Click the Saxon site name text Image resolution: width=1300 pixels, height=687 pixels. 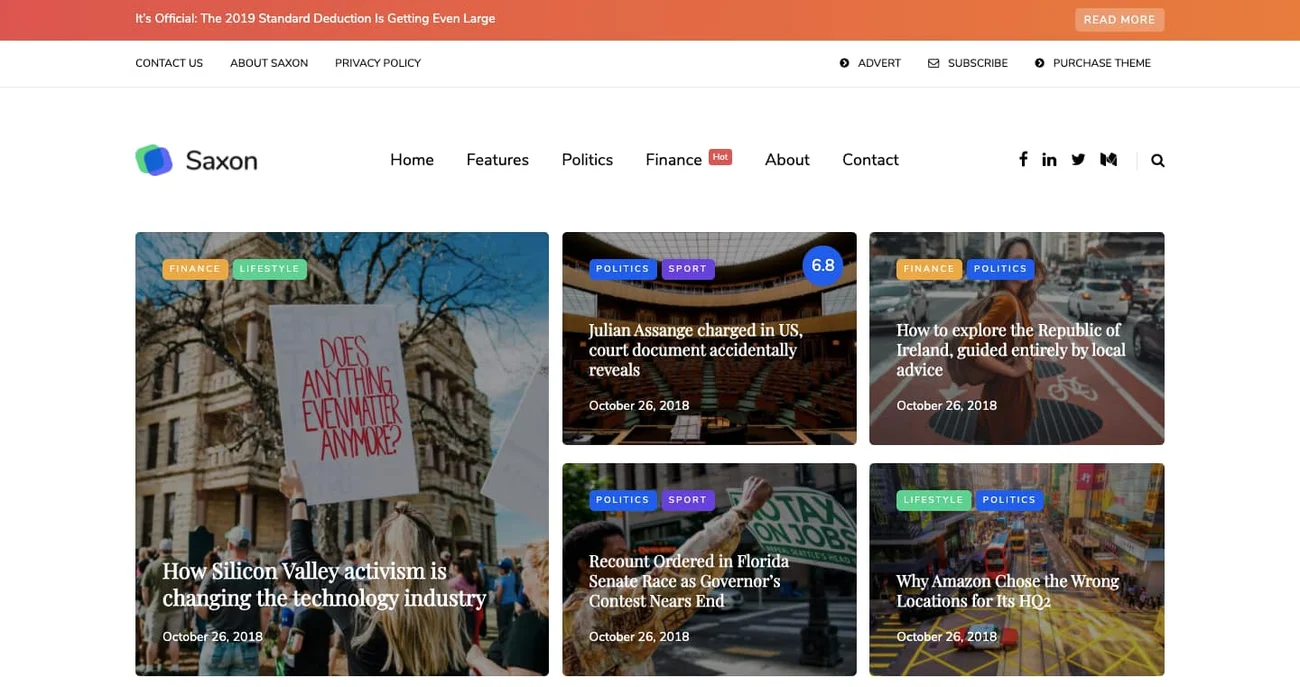click(221, 160)
